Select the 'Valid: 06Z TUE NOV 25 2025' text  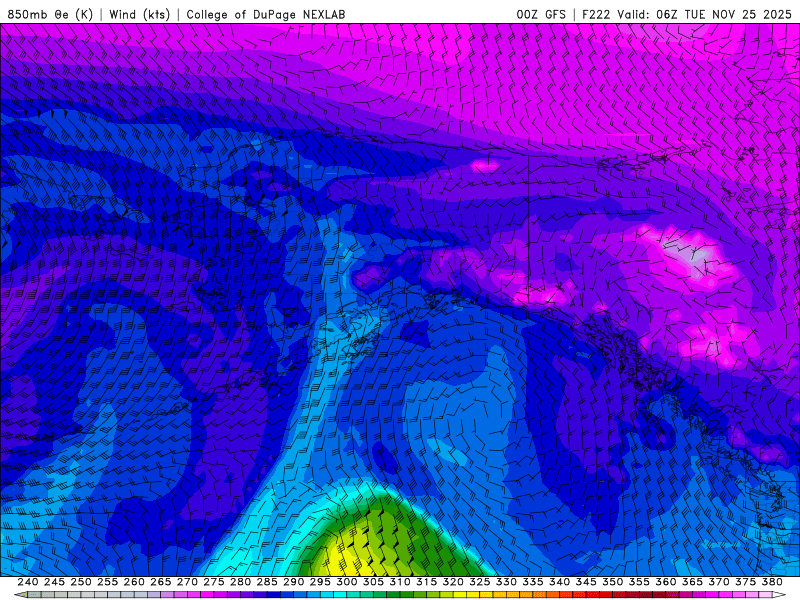[704, 14]
